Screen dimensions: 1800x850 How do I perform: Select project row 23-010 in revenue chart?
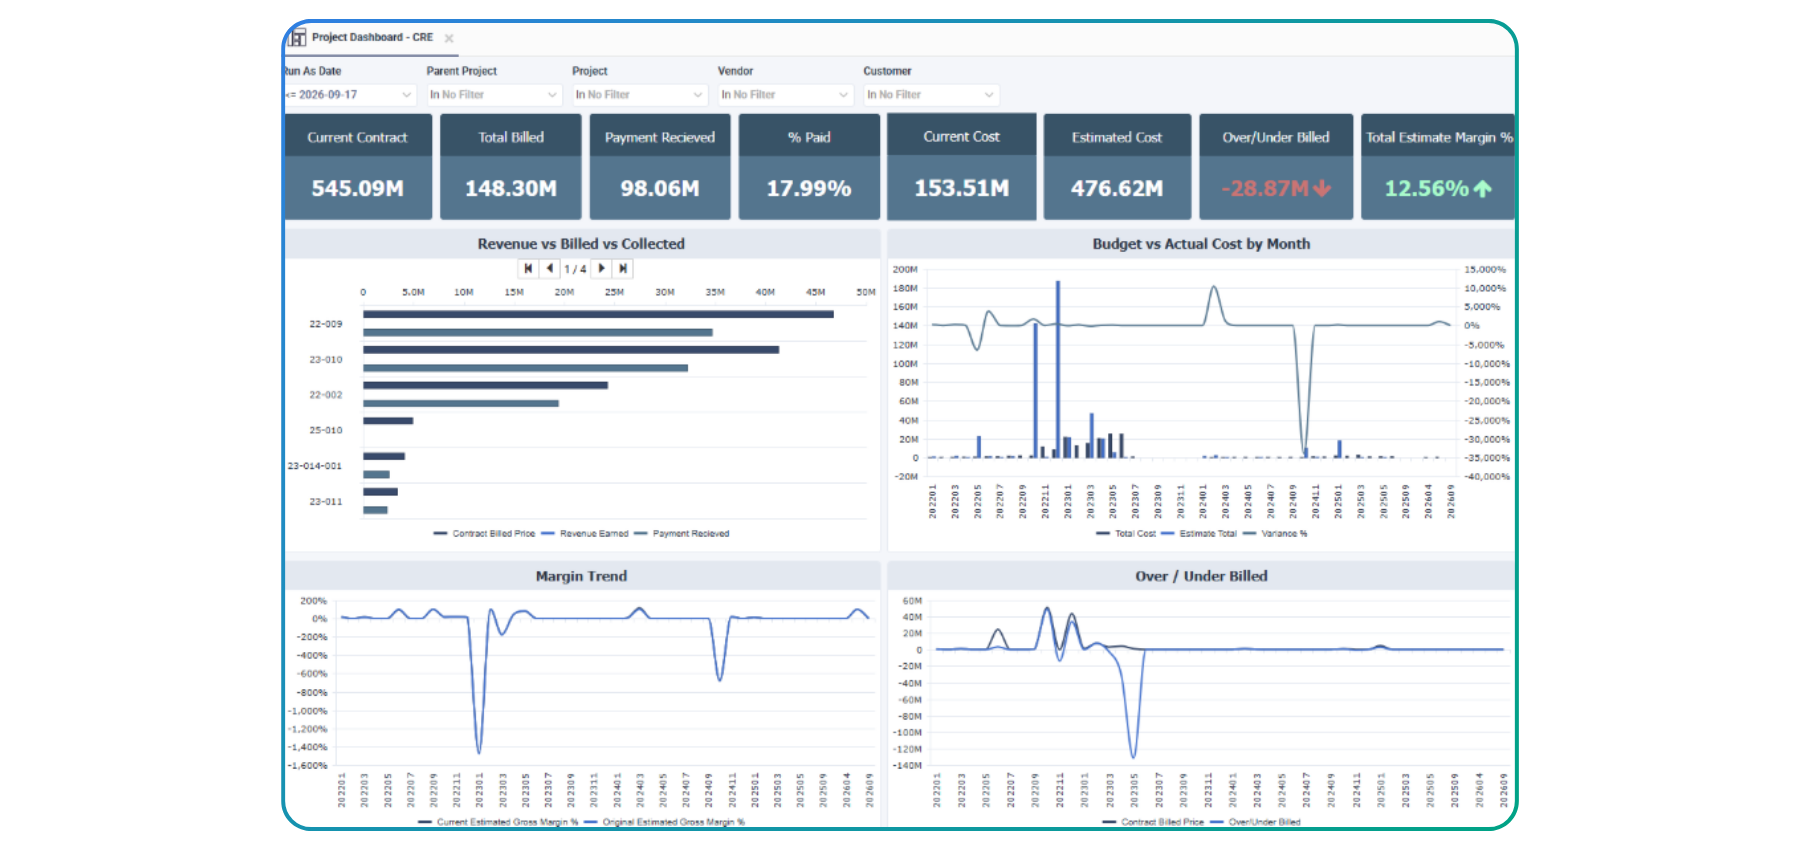326,360
